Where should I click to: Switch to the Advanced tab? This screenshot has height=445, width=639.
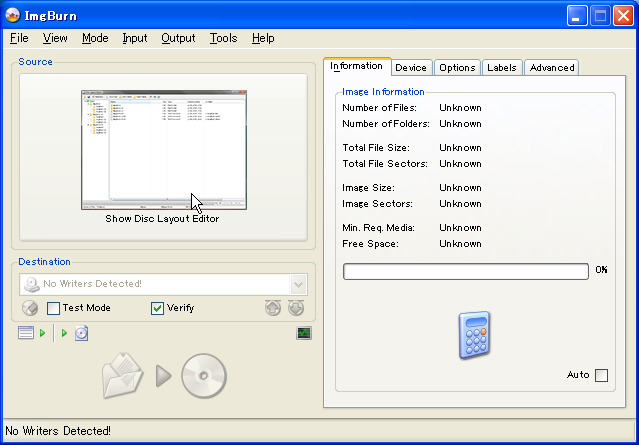click(552, 68)
